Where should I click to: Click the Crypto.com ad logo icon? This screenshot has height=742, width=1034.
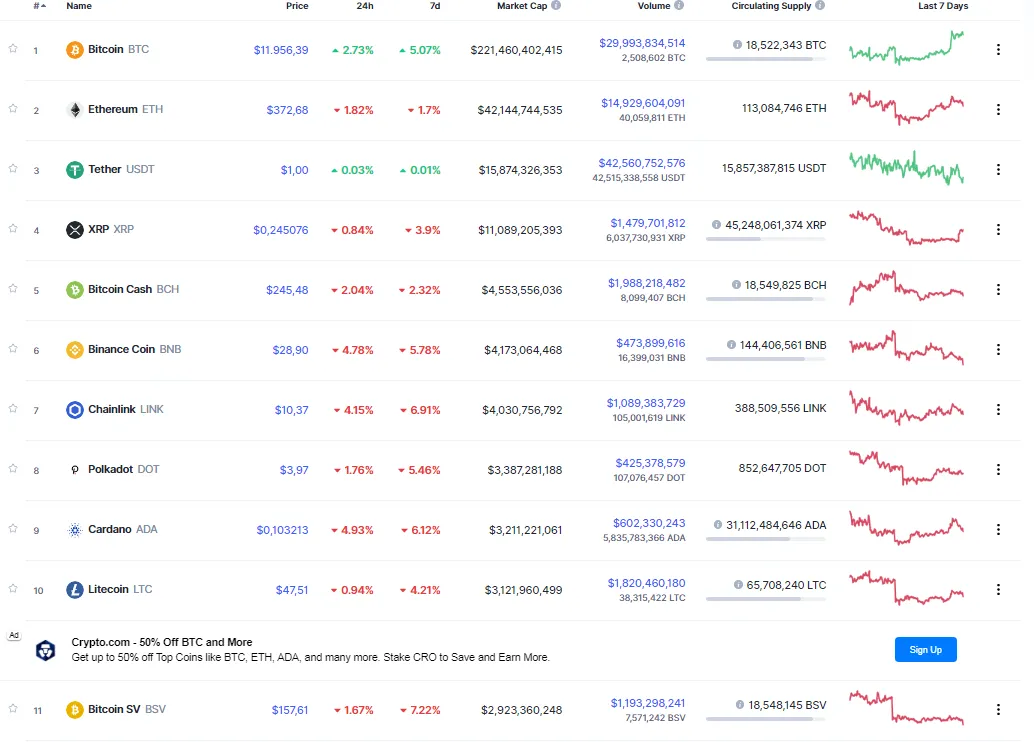click(x=46, y=650)
